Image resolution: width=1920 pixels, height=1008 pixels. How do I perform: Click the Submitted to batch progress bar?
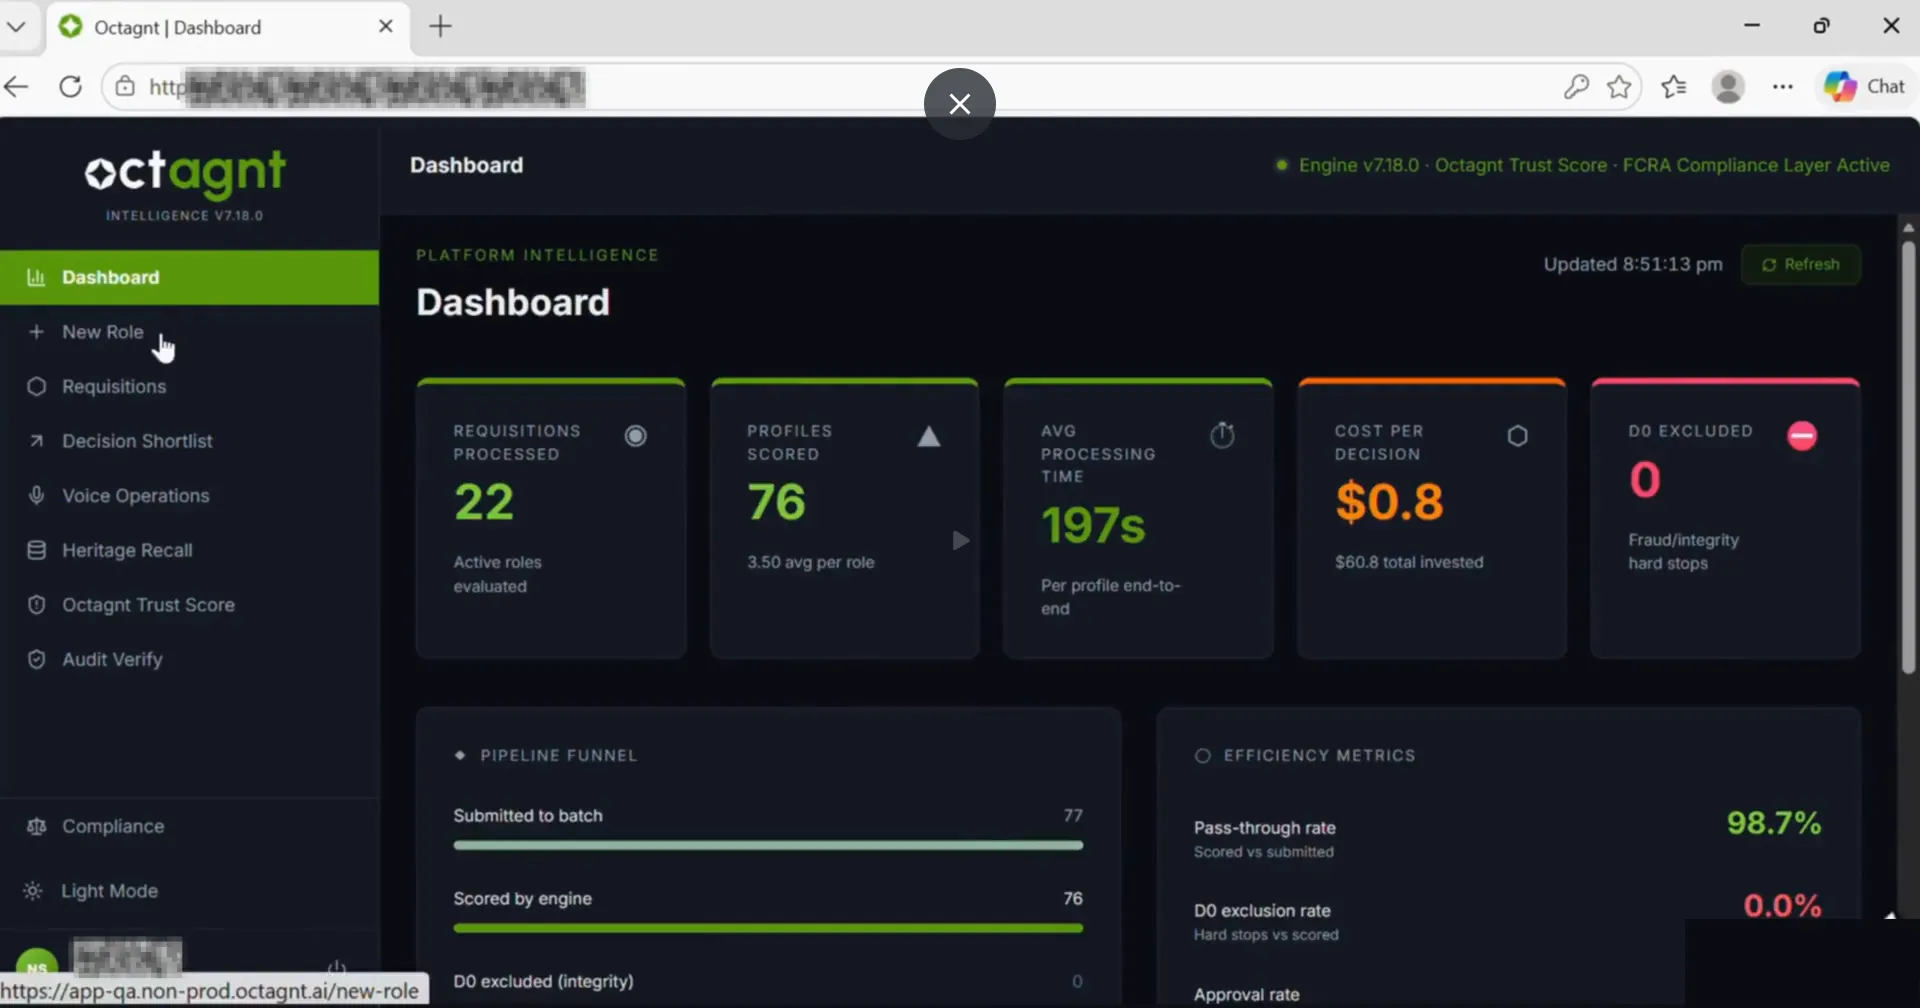pos(768,846)
